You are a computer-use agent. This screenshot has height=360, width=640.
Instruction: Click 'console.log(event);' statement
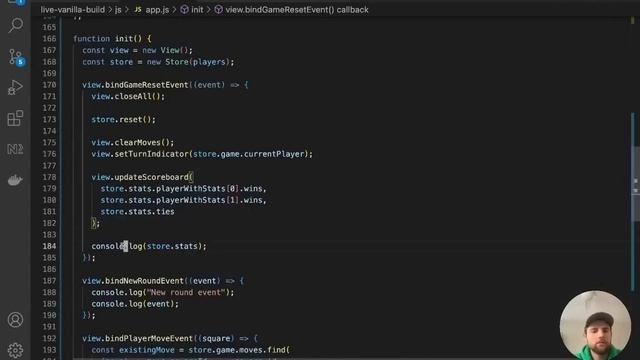click(135, 304)
